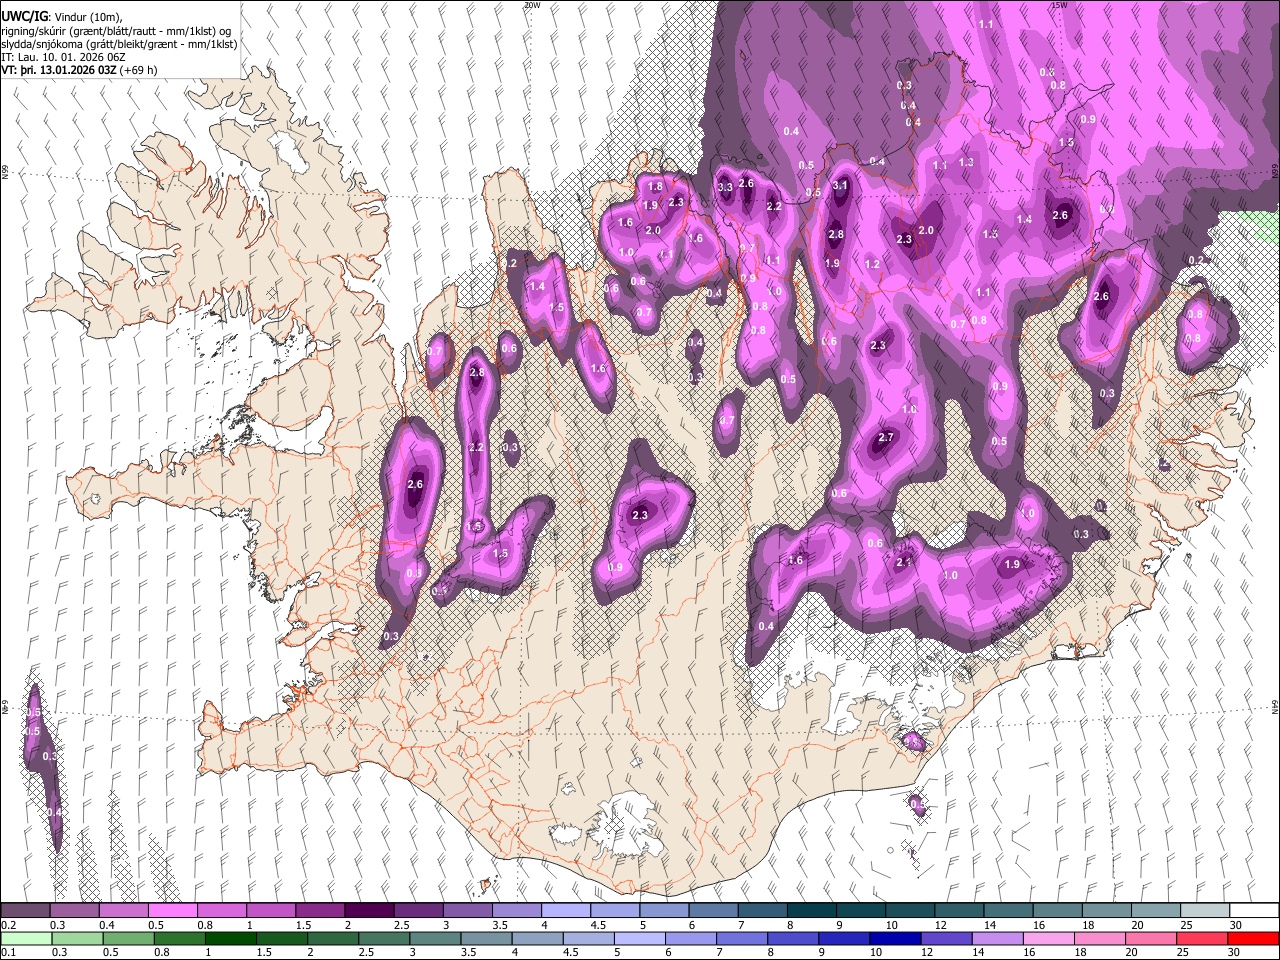Pick upper legend swatch between 2 and 2.5
This screenshot has width=1280, height=960.
pyautogui.click(x=369, y=911)
